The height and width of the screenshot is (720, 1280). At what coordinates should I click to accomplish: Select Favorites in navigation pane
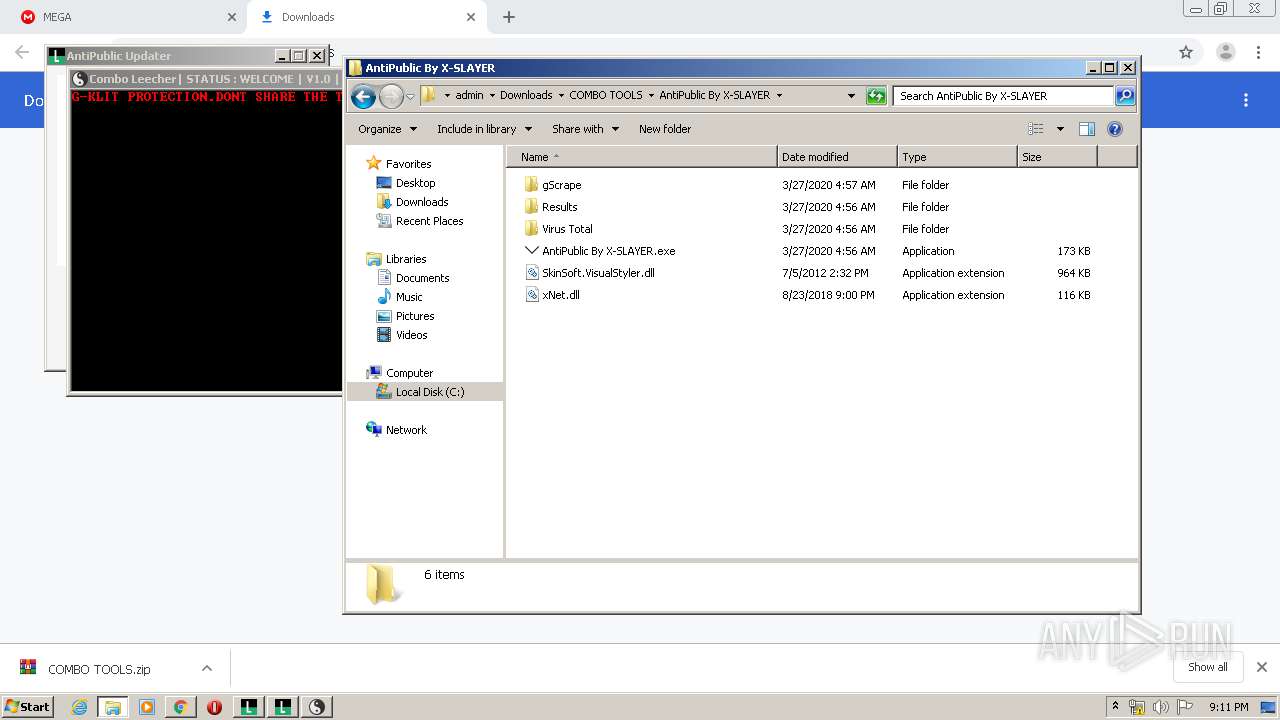[399, 164]
